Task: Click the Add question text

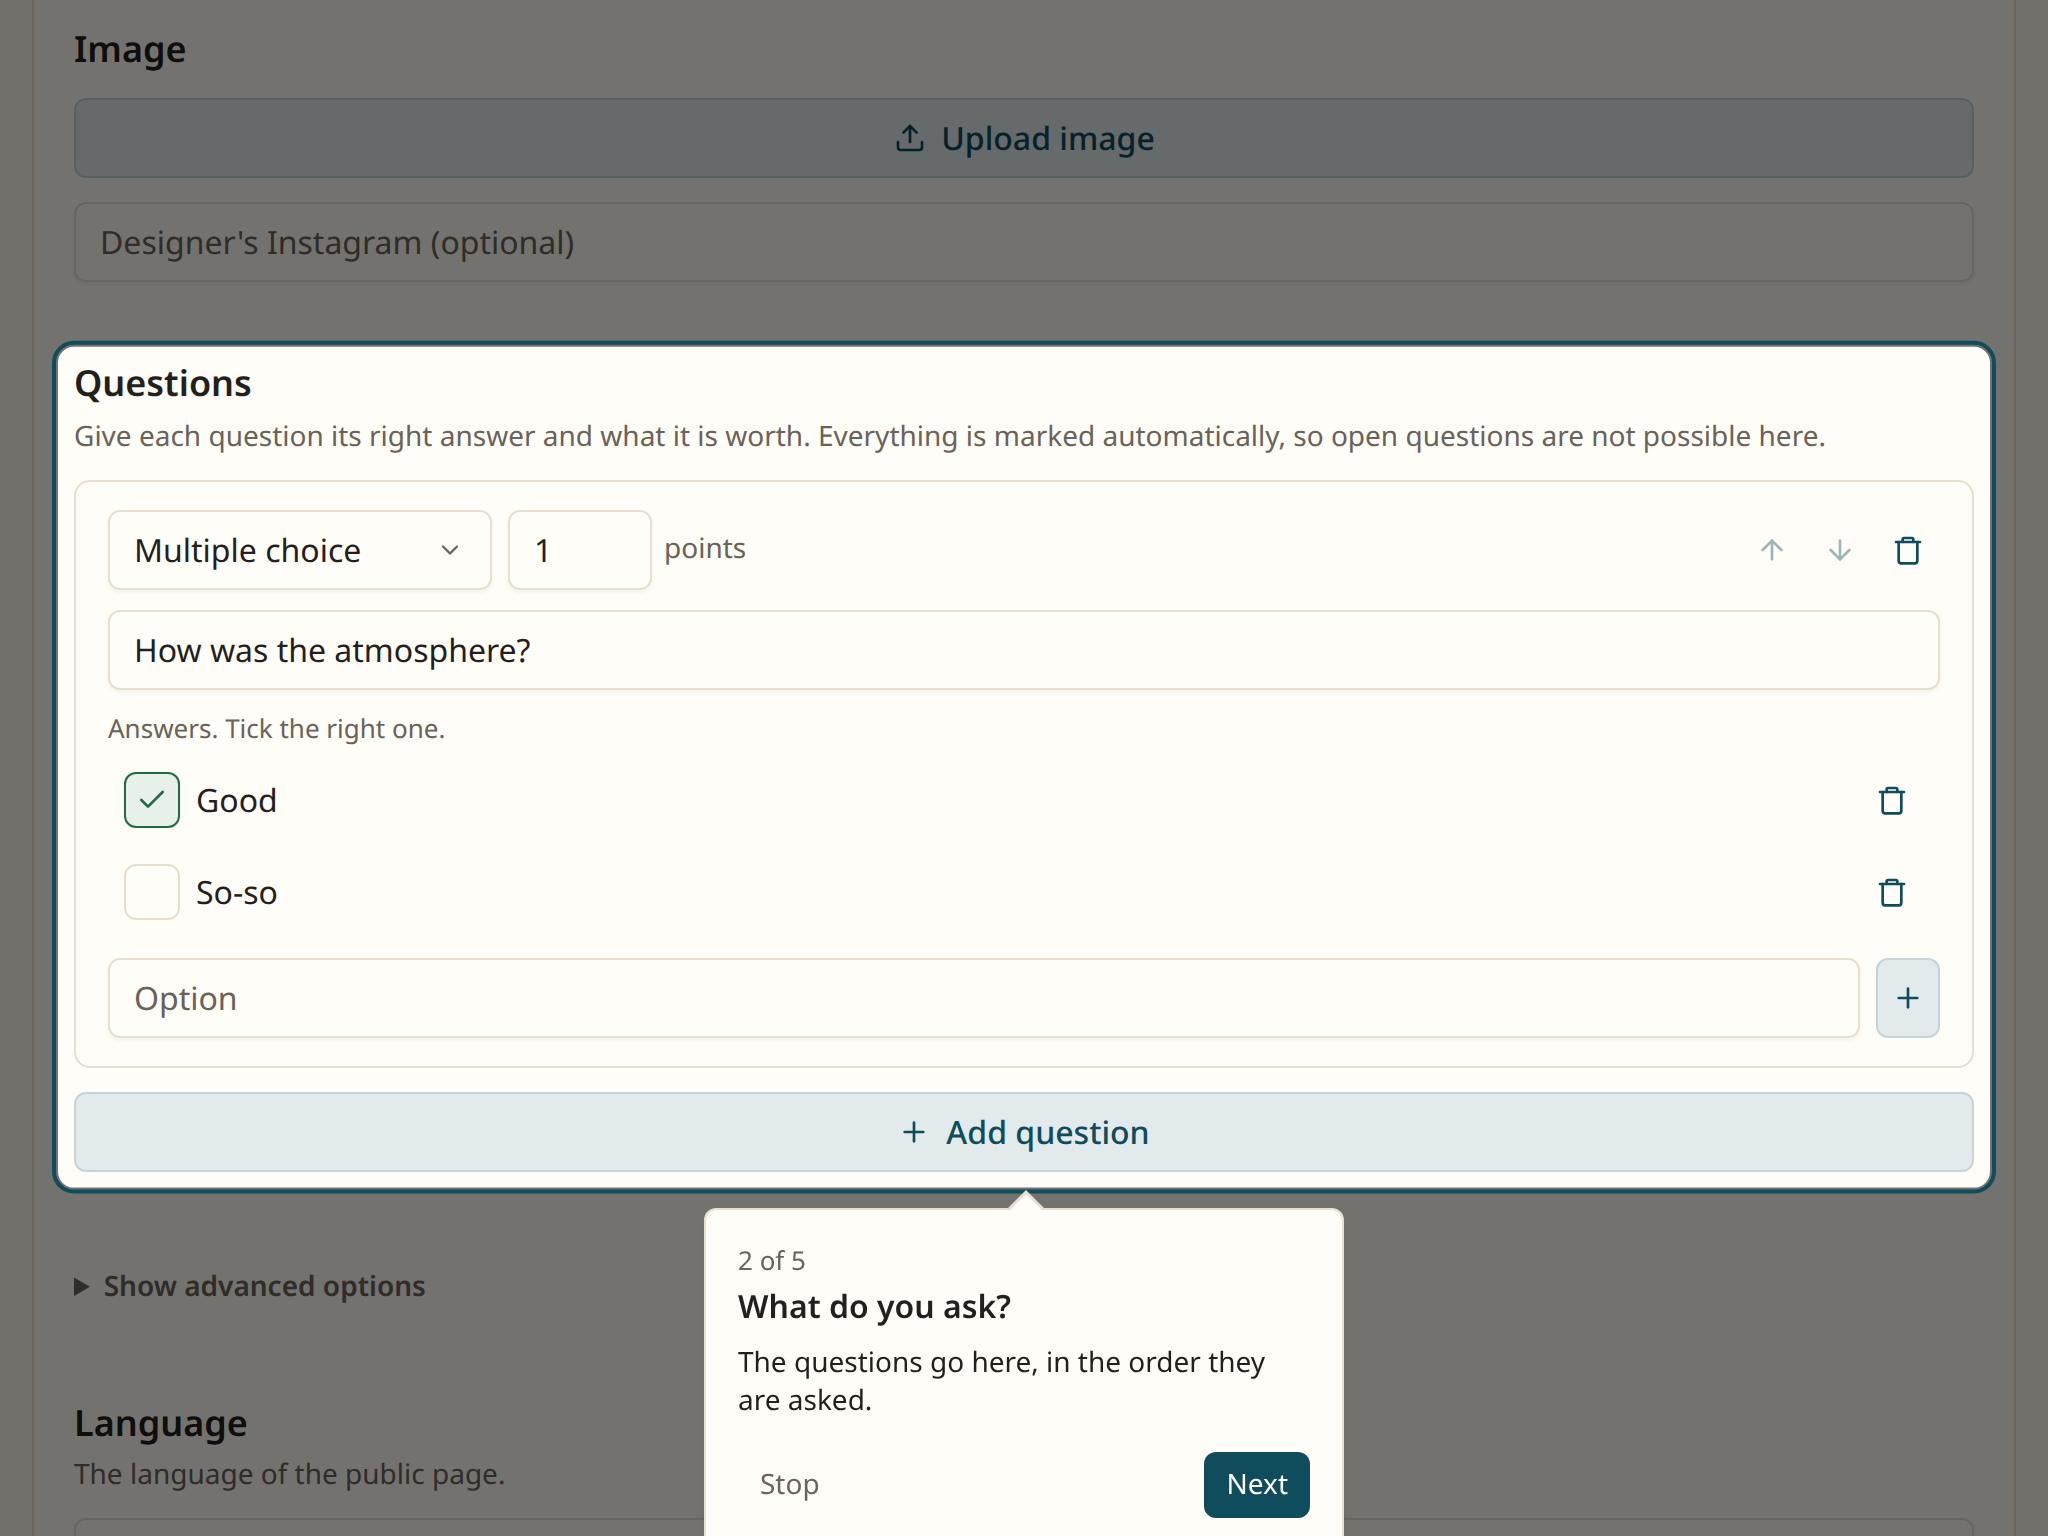Action: click(1047, 1132)
